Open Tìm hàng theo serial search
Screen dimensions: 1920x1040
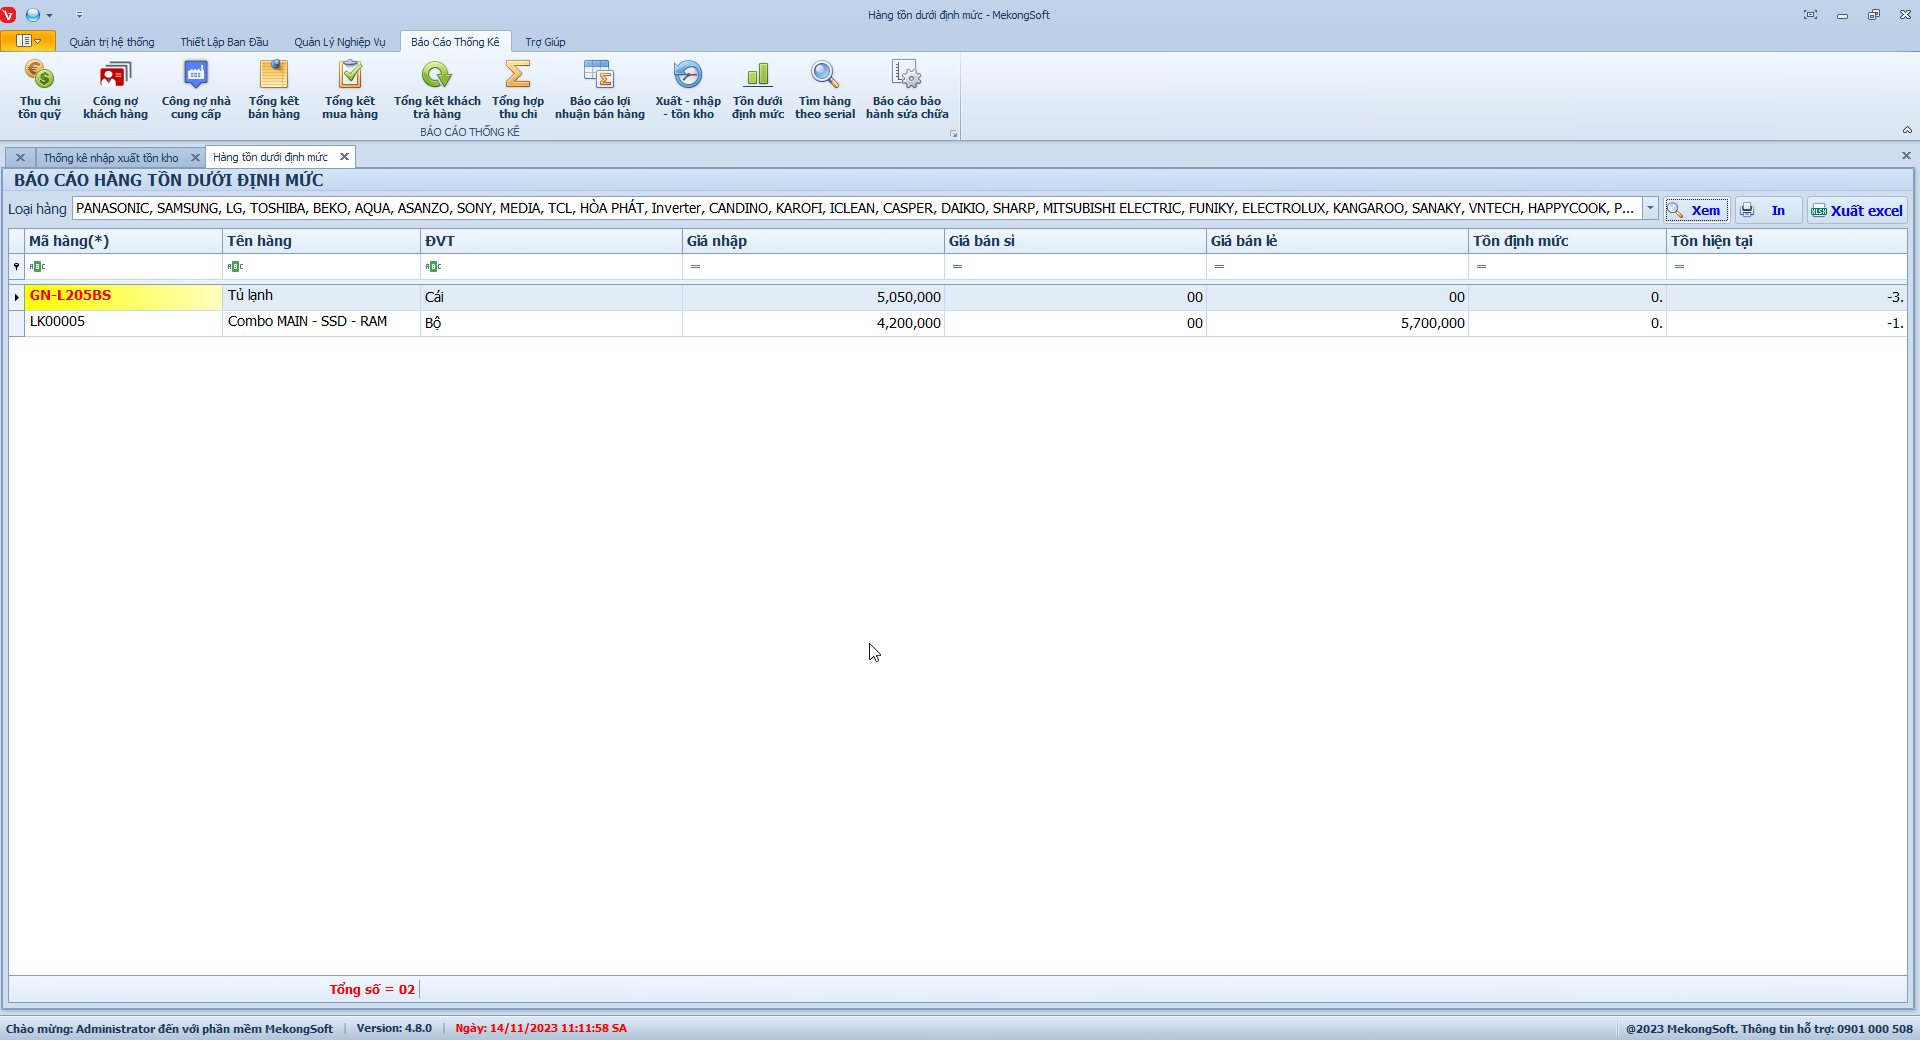(x=825, y=89)
